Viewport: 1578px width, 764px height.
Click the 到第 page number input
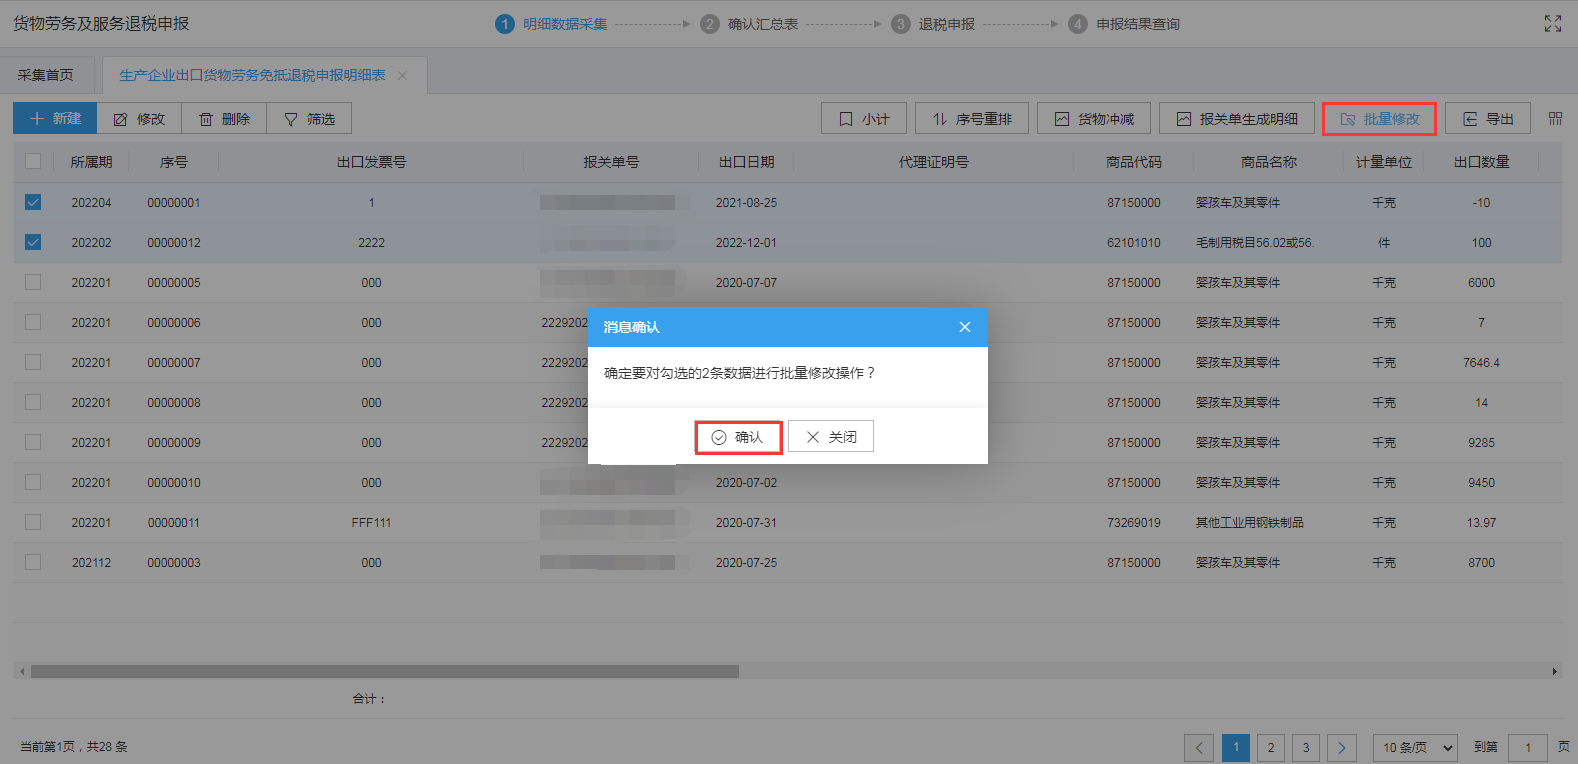[1528, 747]
